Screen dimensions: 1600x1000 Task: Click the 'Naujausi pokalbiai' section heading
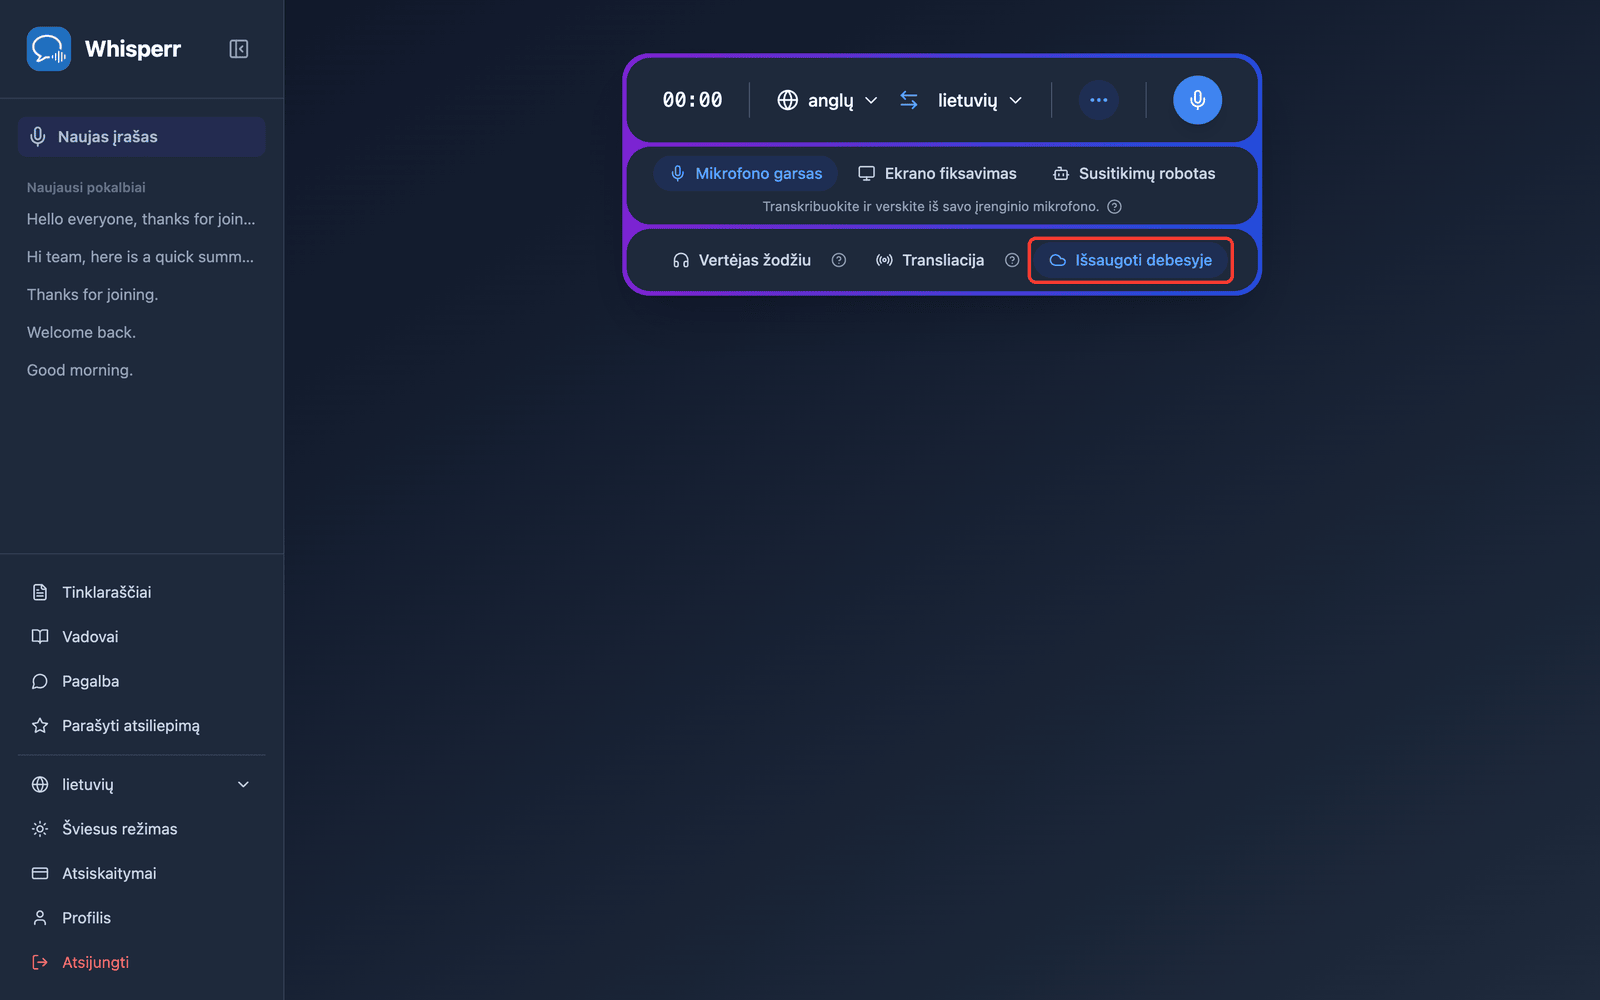point(86,187)
